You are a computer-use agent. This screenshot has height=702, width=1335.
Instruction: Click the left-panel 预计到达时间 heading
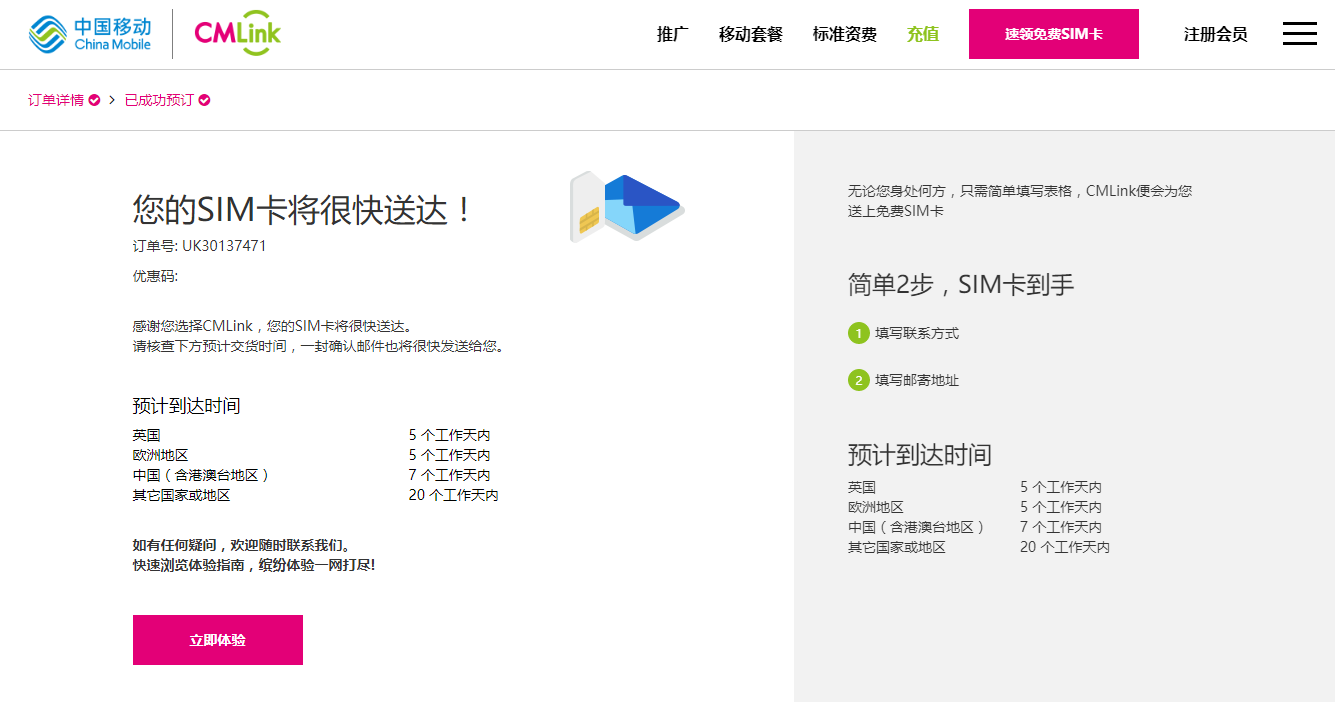(x=186, y=406)
